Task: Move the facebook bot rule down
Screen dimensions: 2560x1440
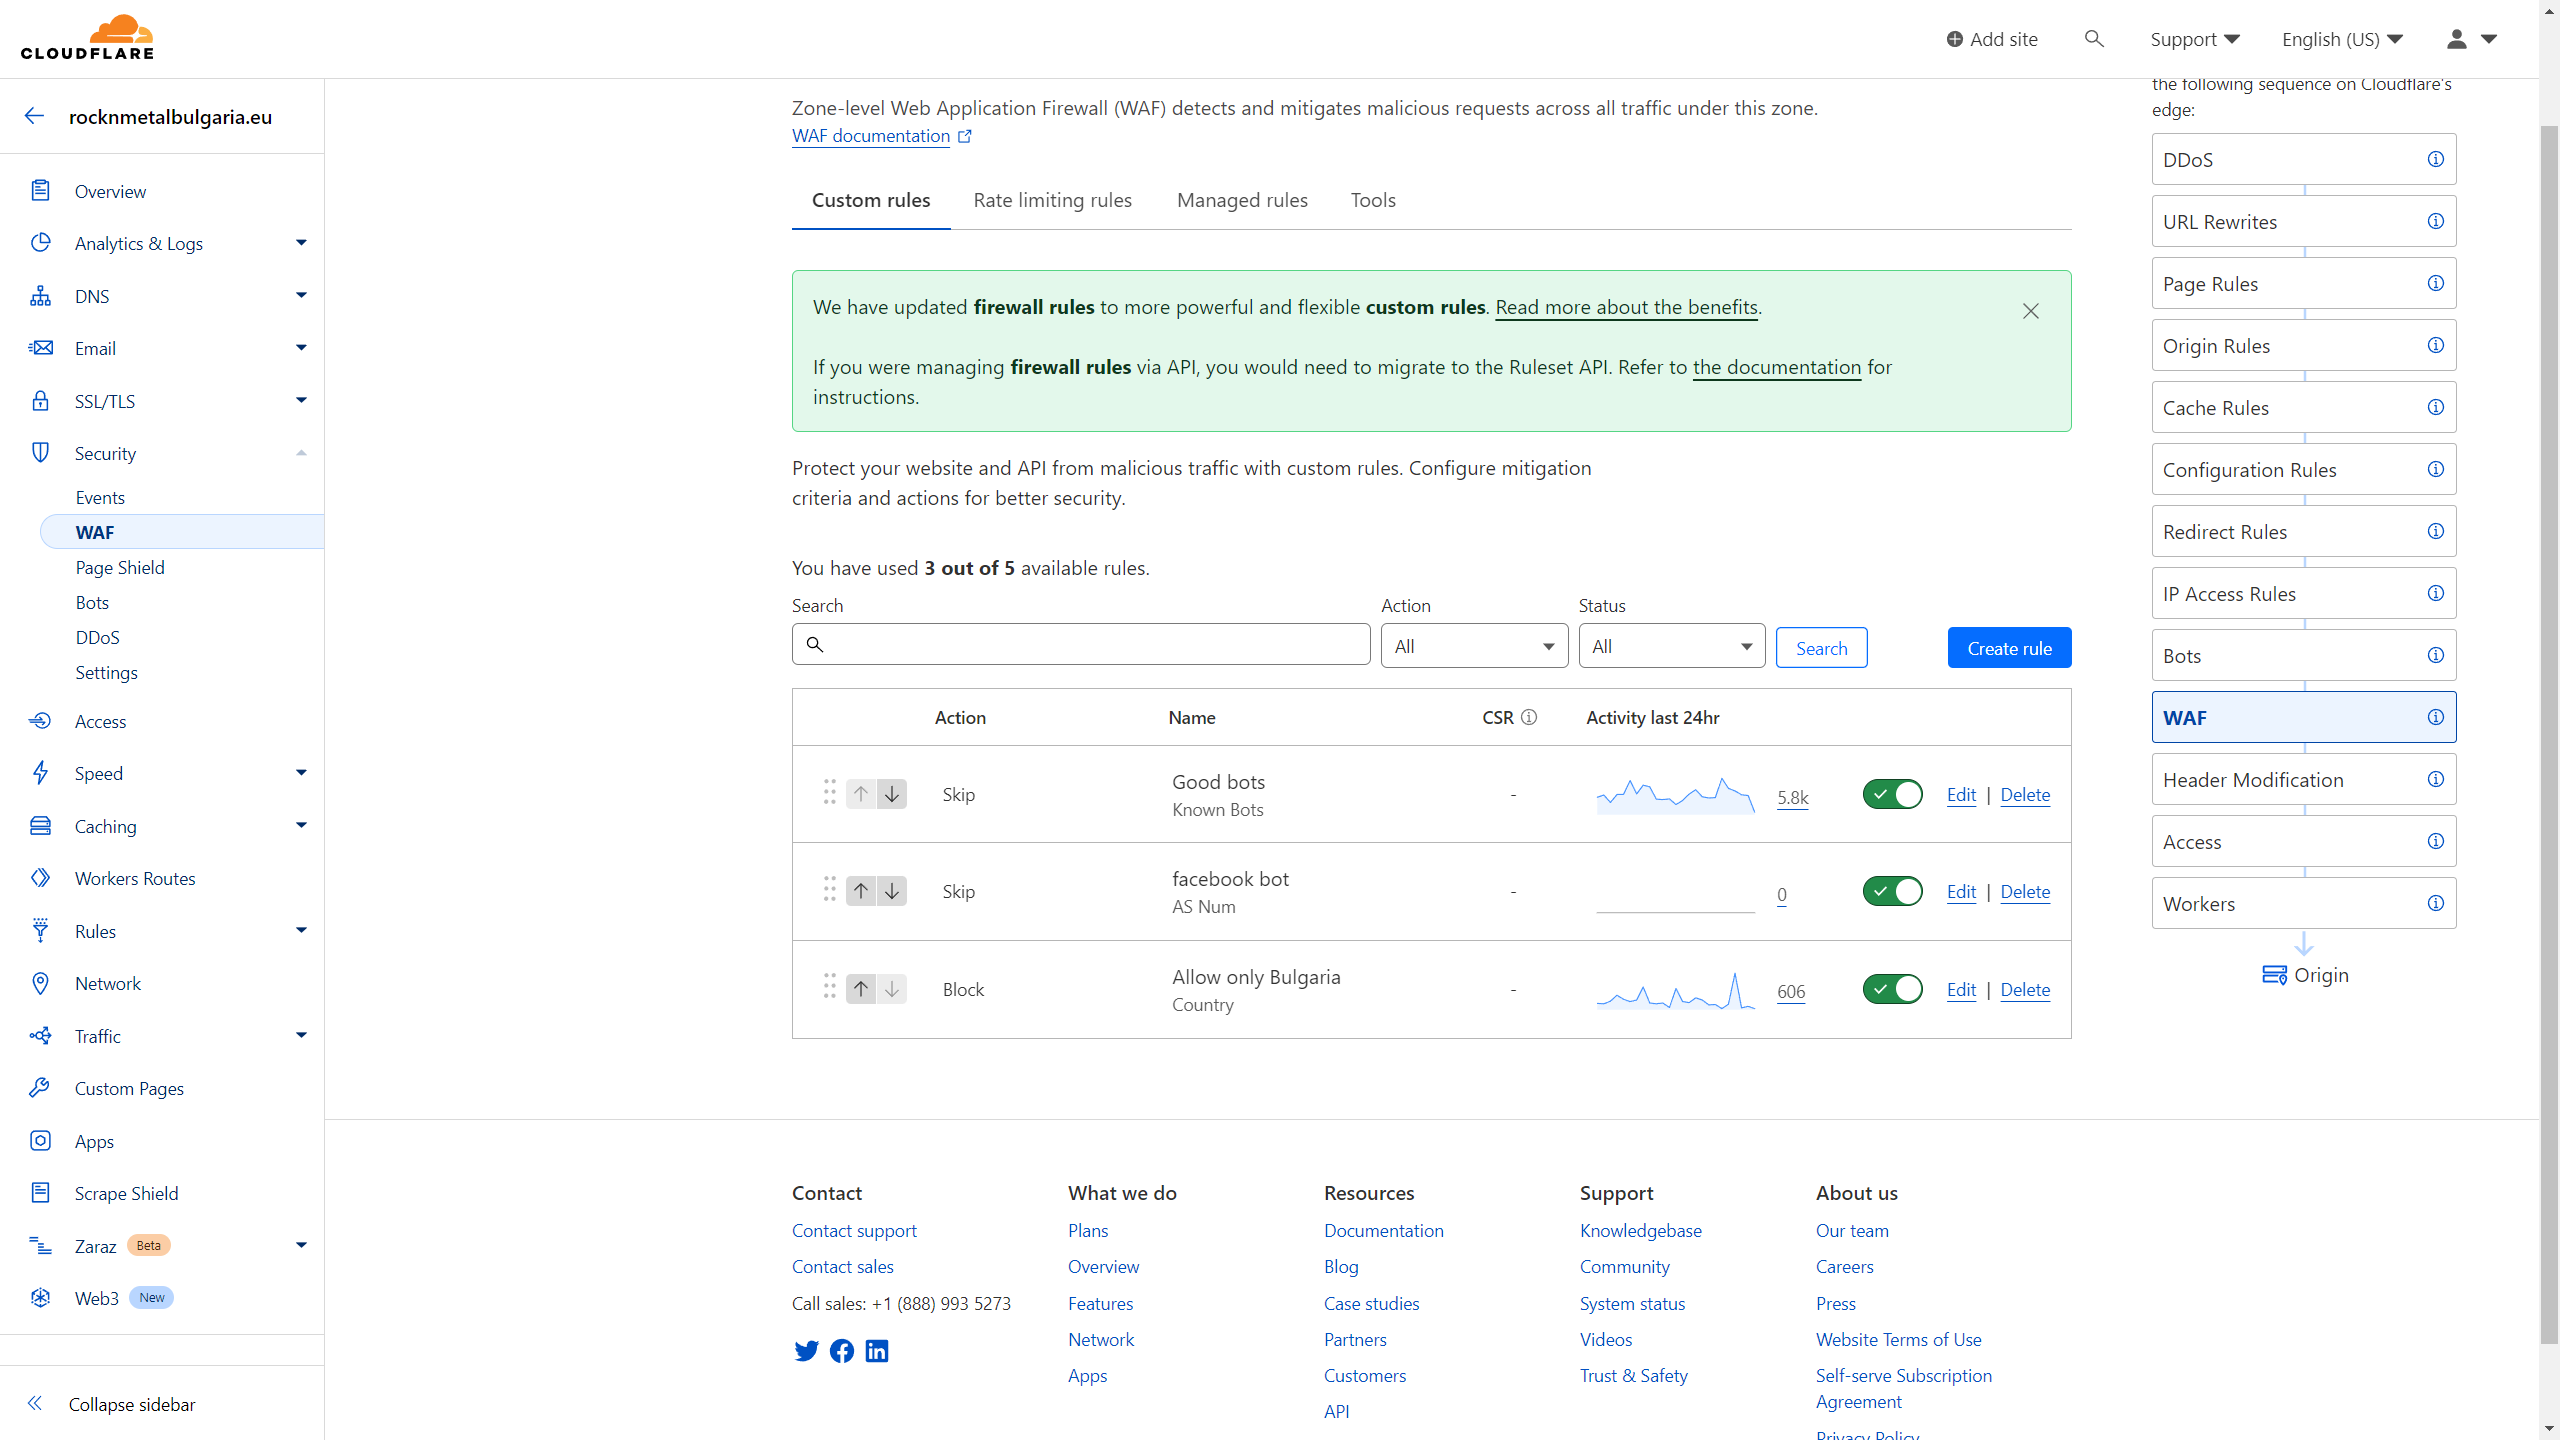Action: 892,891
